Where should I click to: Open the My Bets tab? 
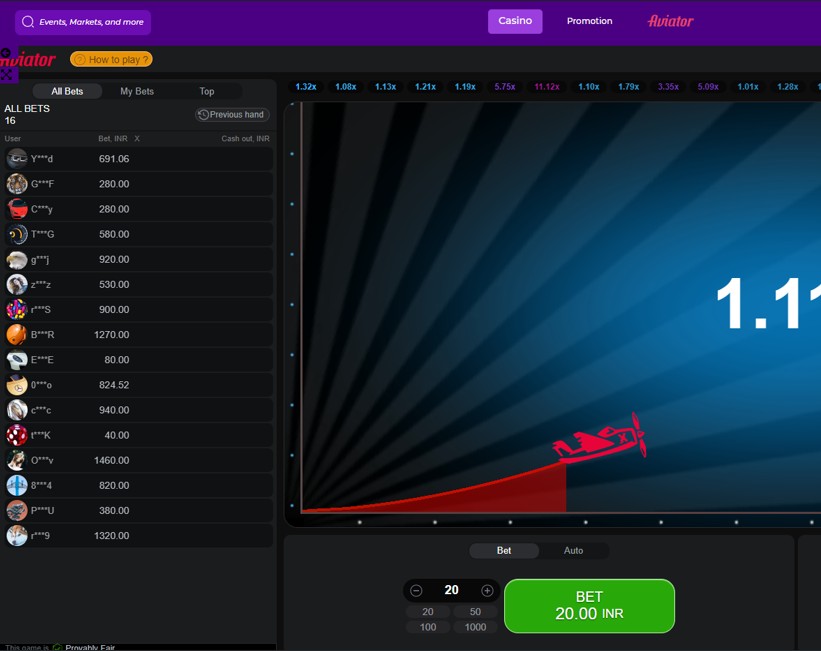137,91
